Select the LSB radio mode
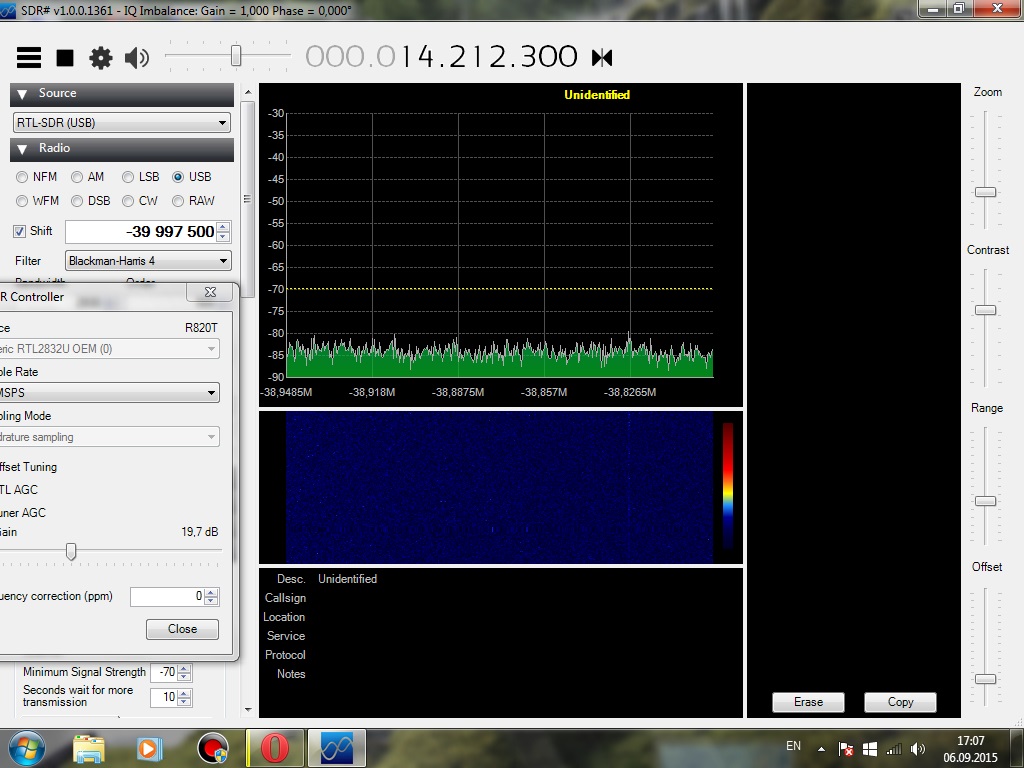This screenshot has width=1024, height=768. point(128,177)
